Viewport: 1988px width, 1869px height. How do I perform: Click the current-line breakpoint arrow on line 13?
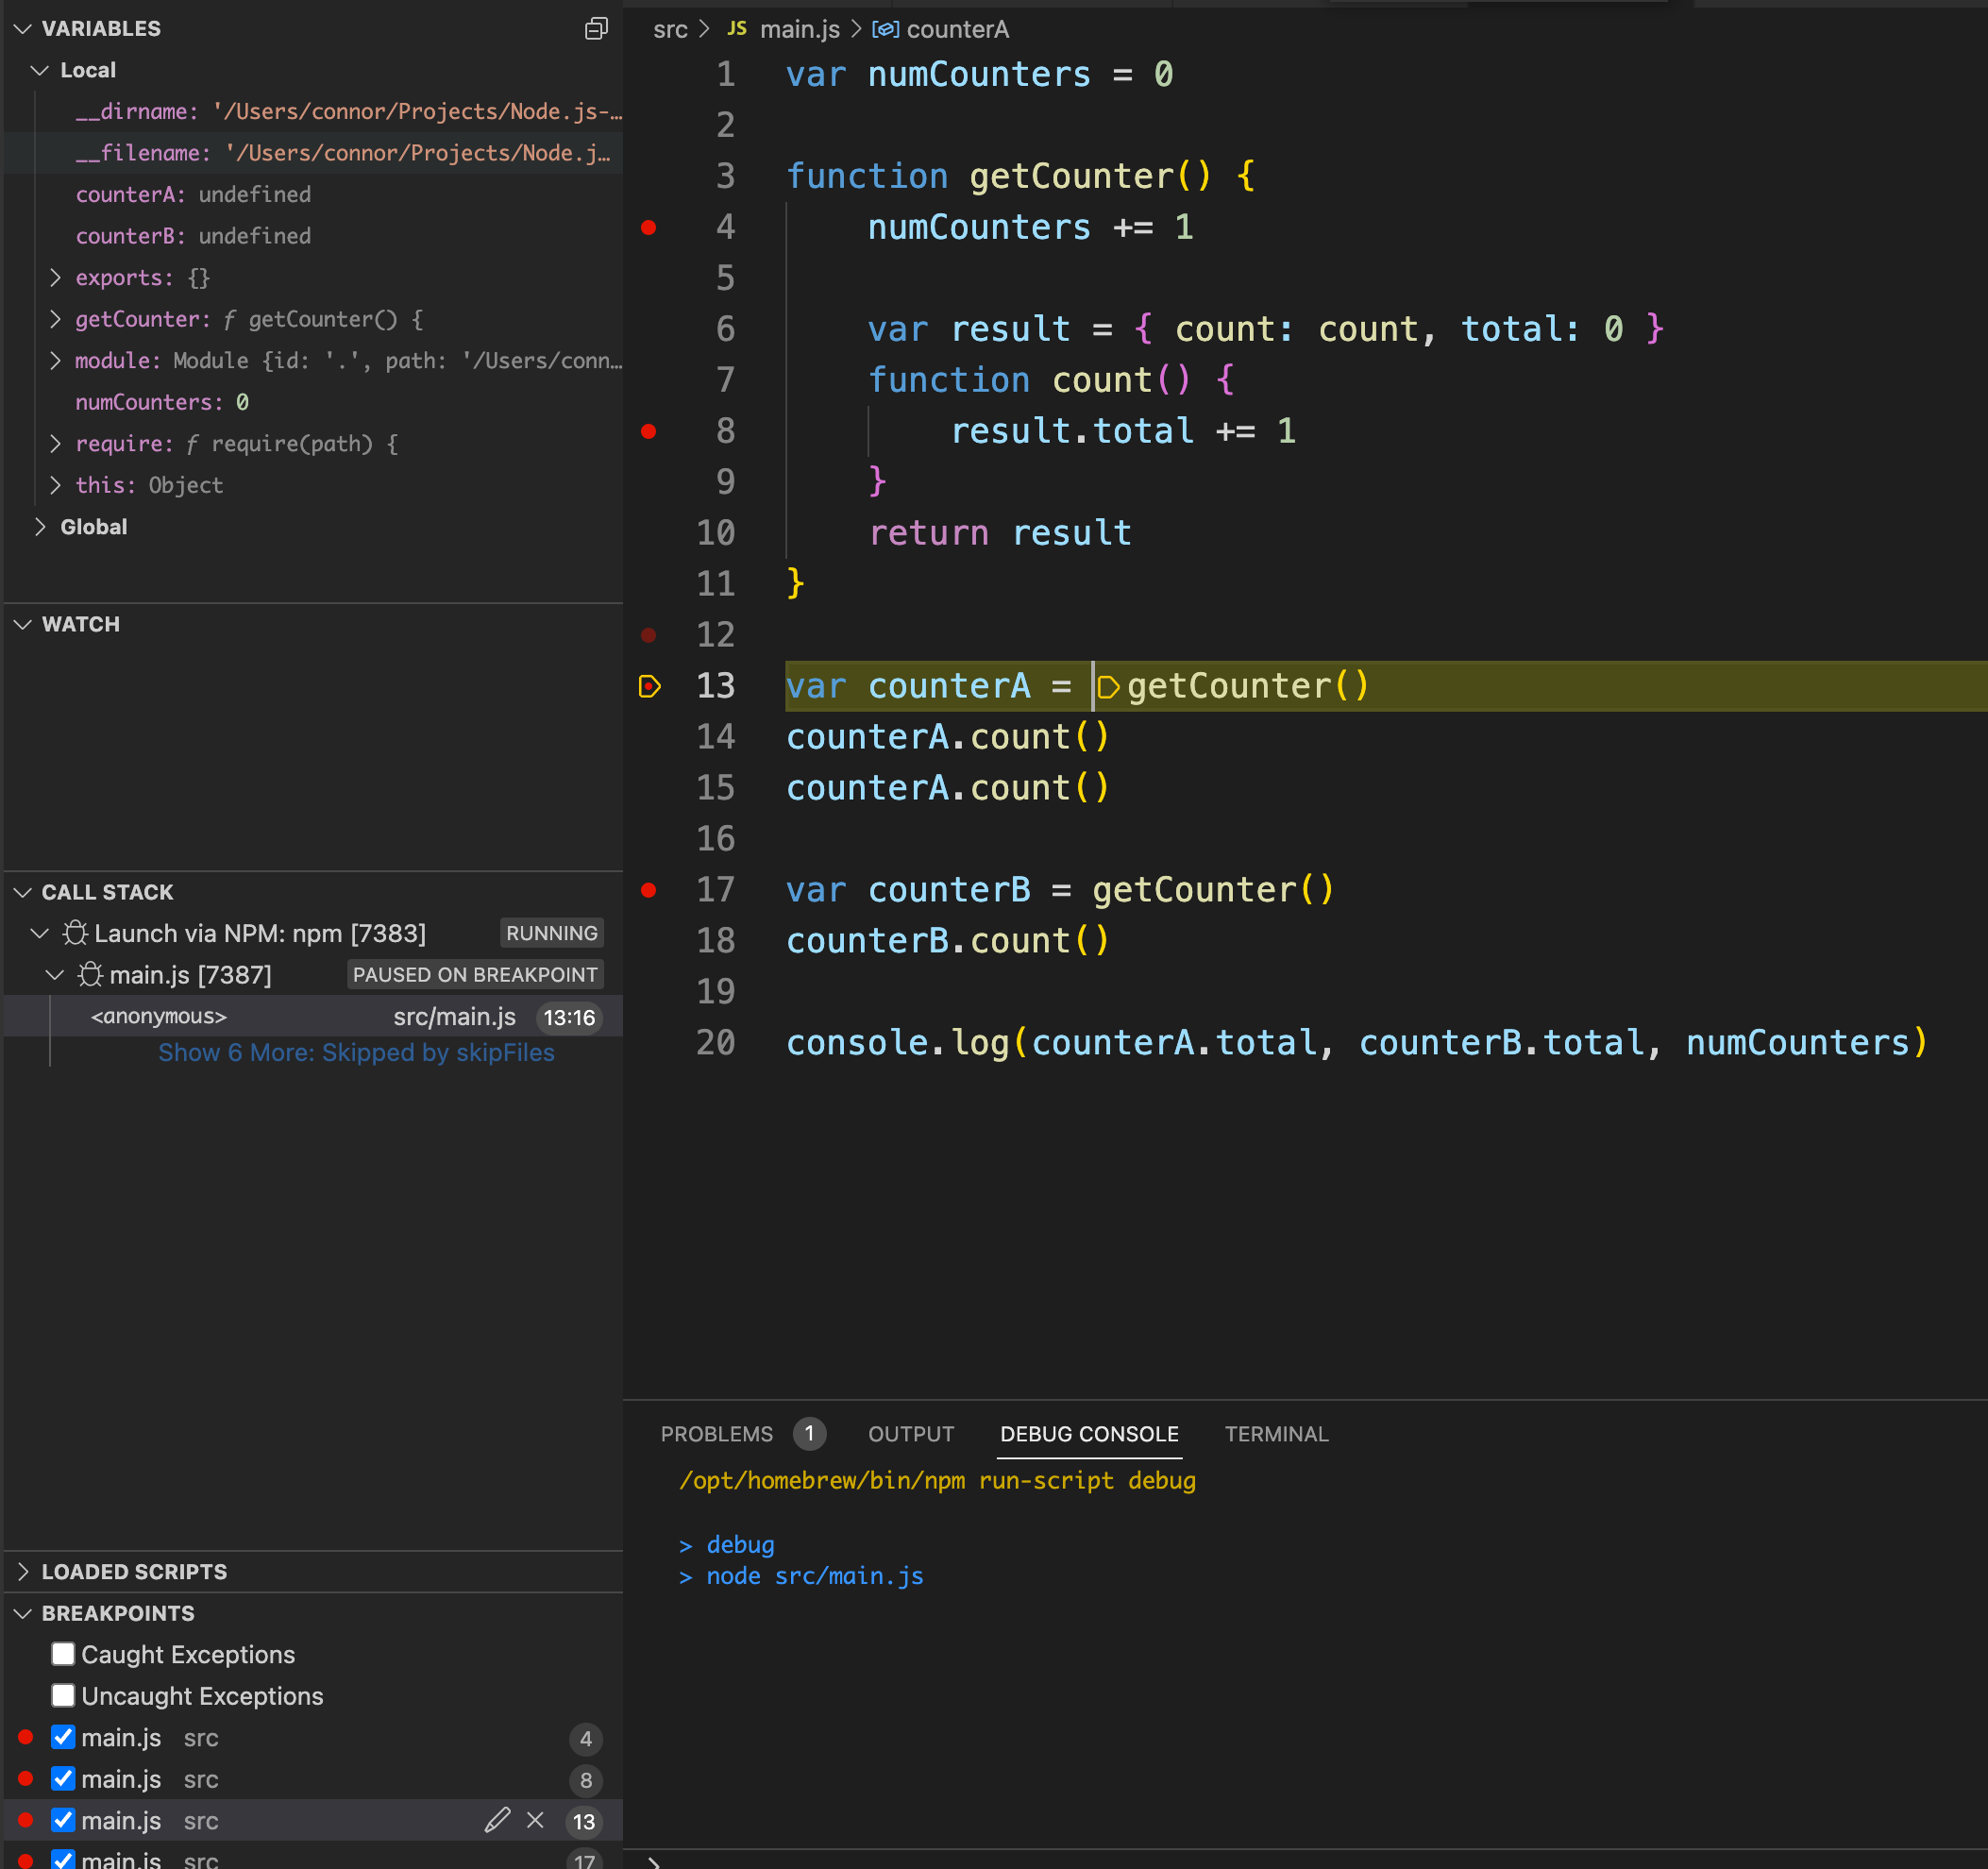click(x=649, y=686)
